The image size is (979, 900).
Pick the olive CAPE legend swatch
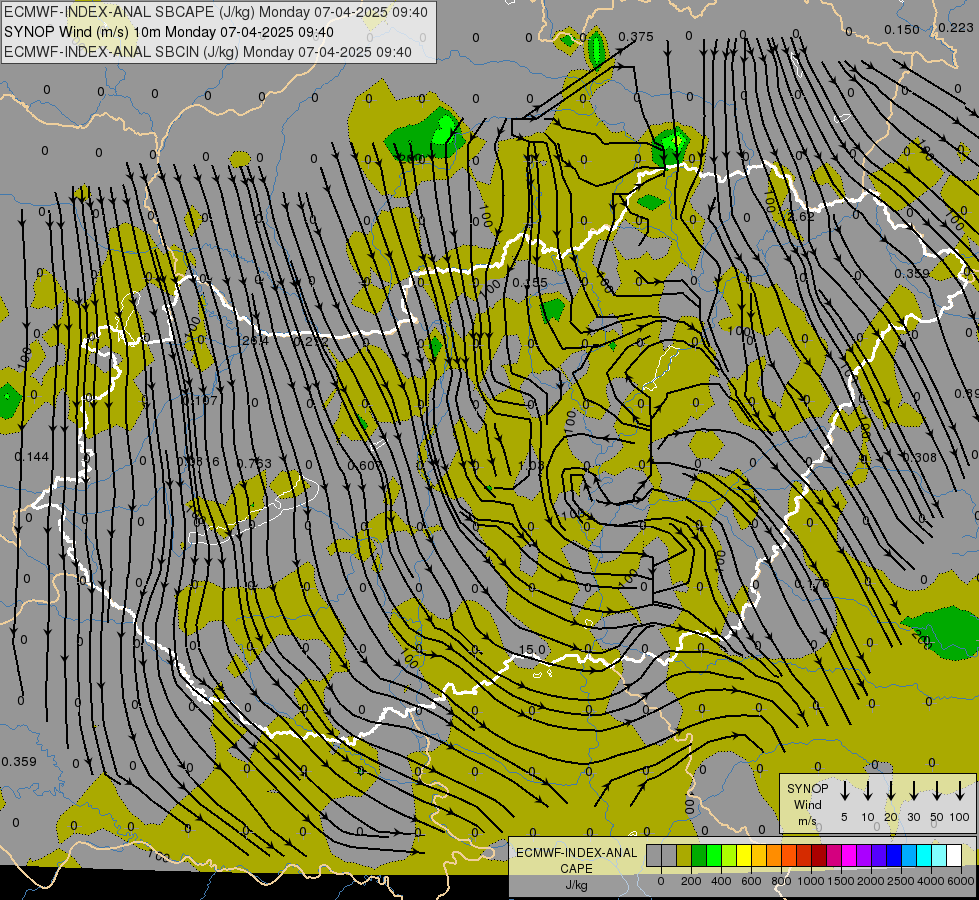pos(684,856)
